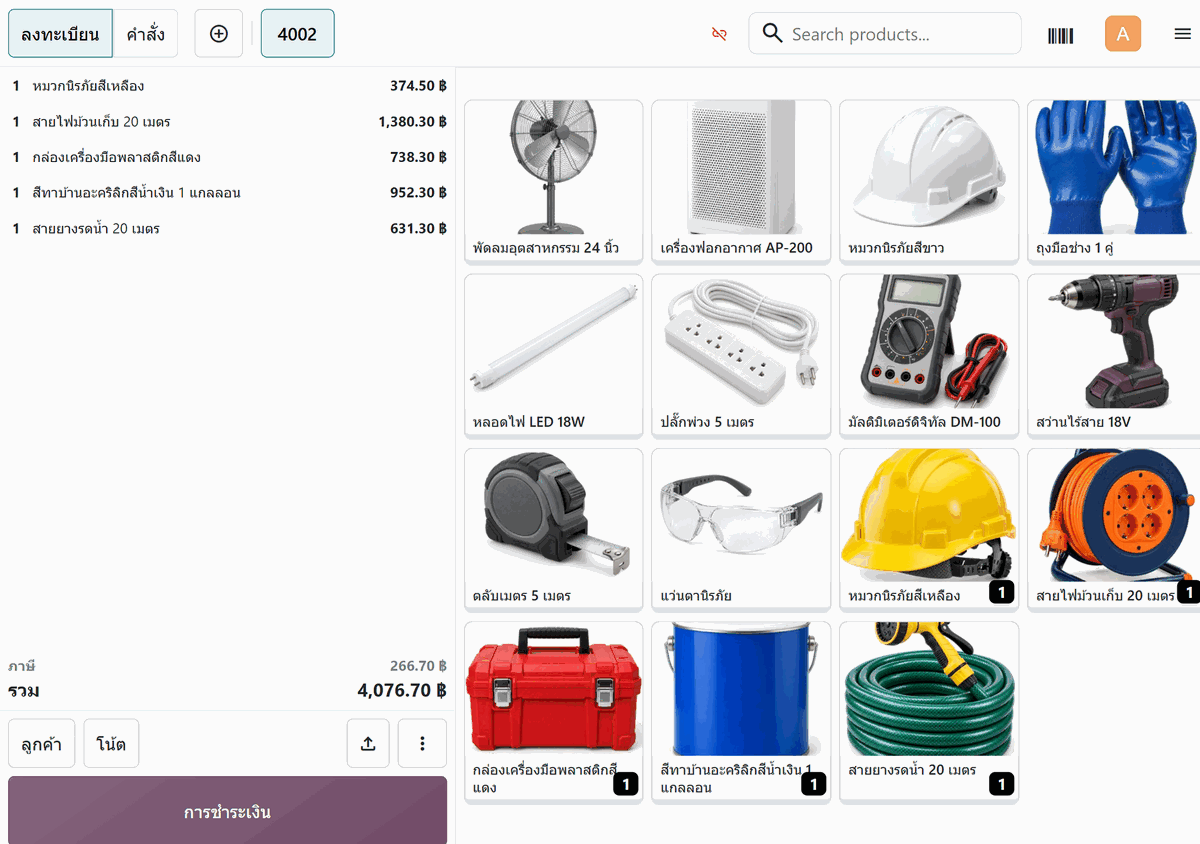
Task: Select the สีทาบ้านอะคริลิกสีน้ำเงิน order line
Action: click(x=228, y=193)
